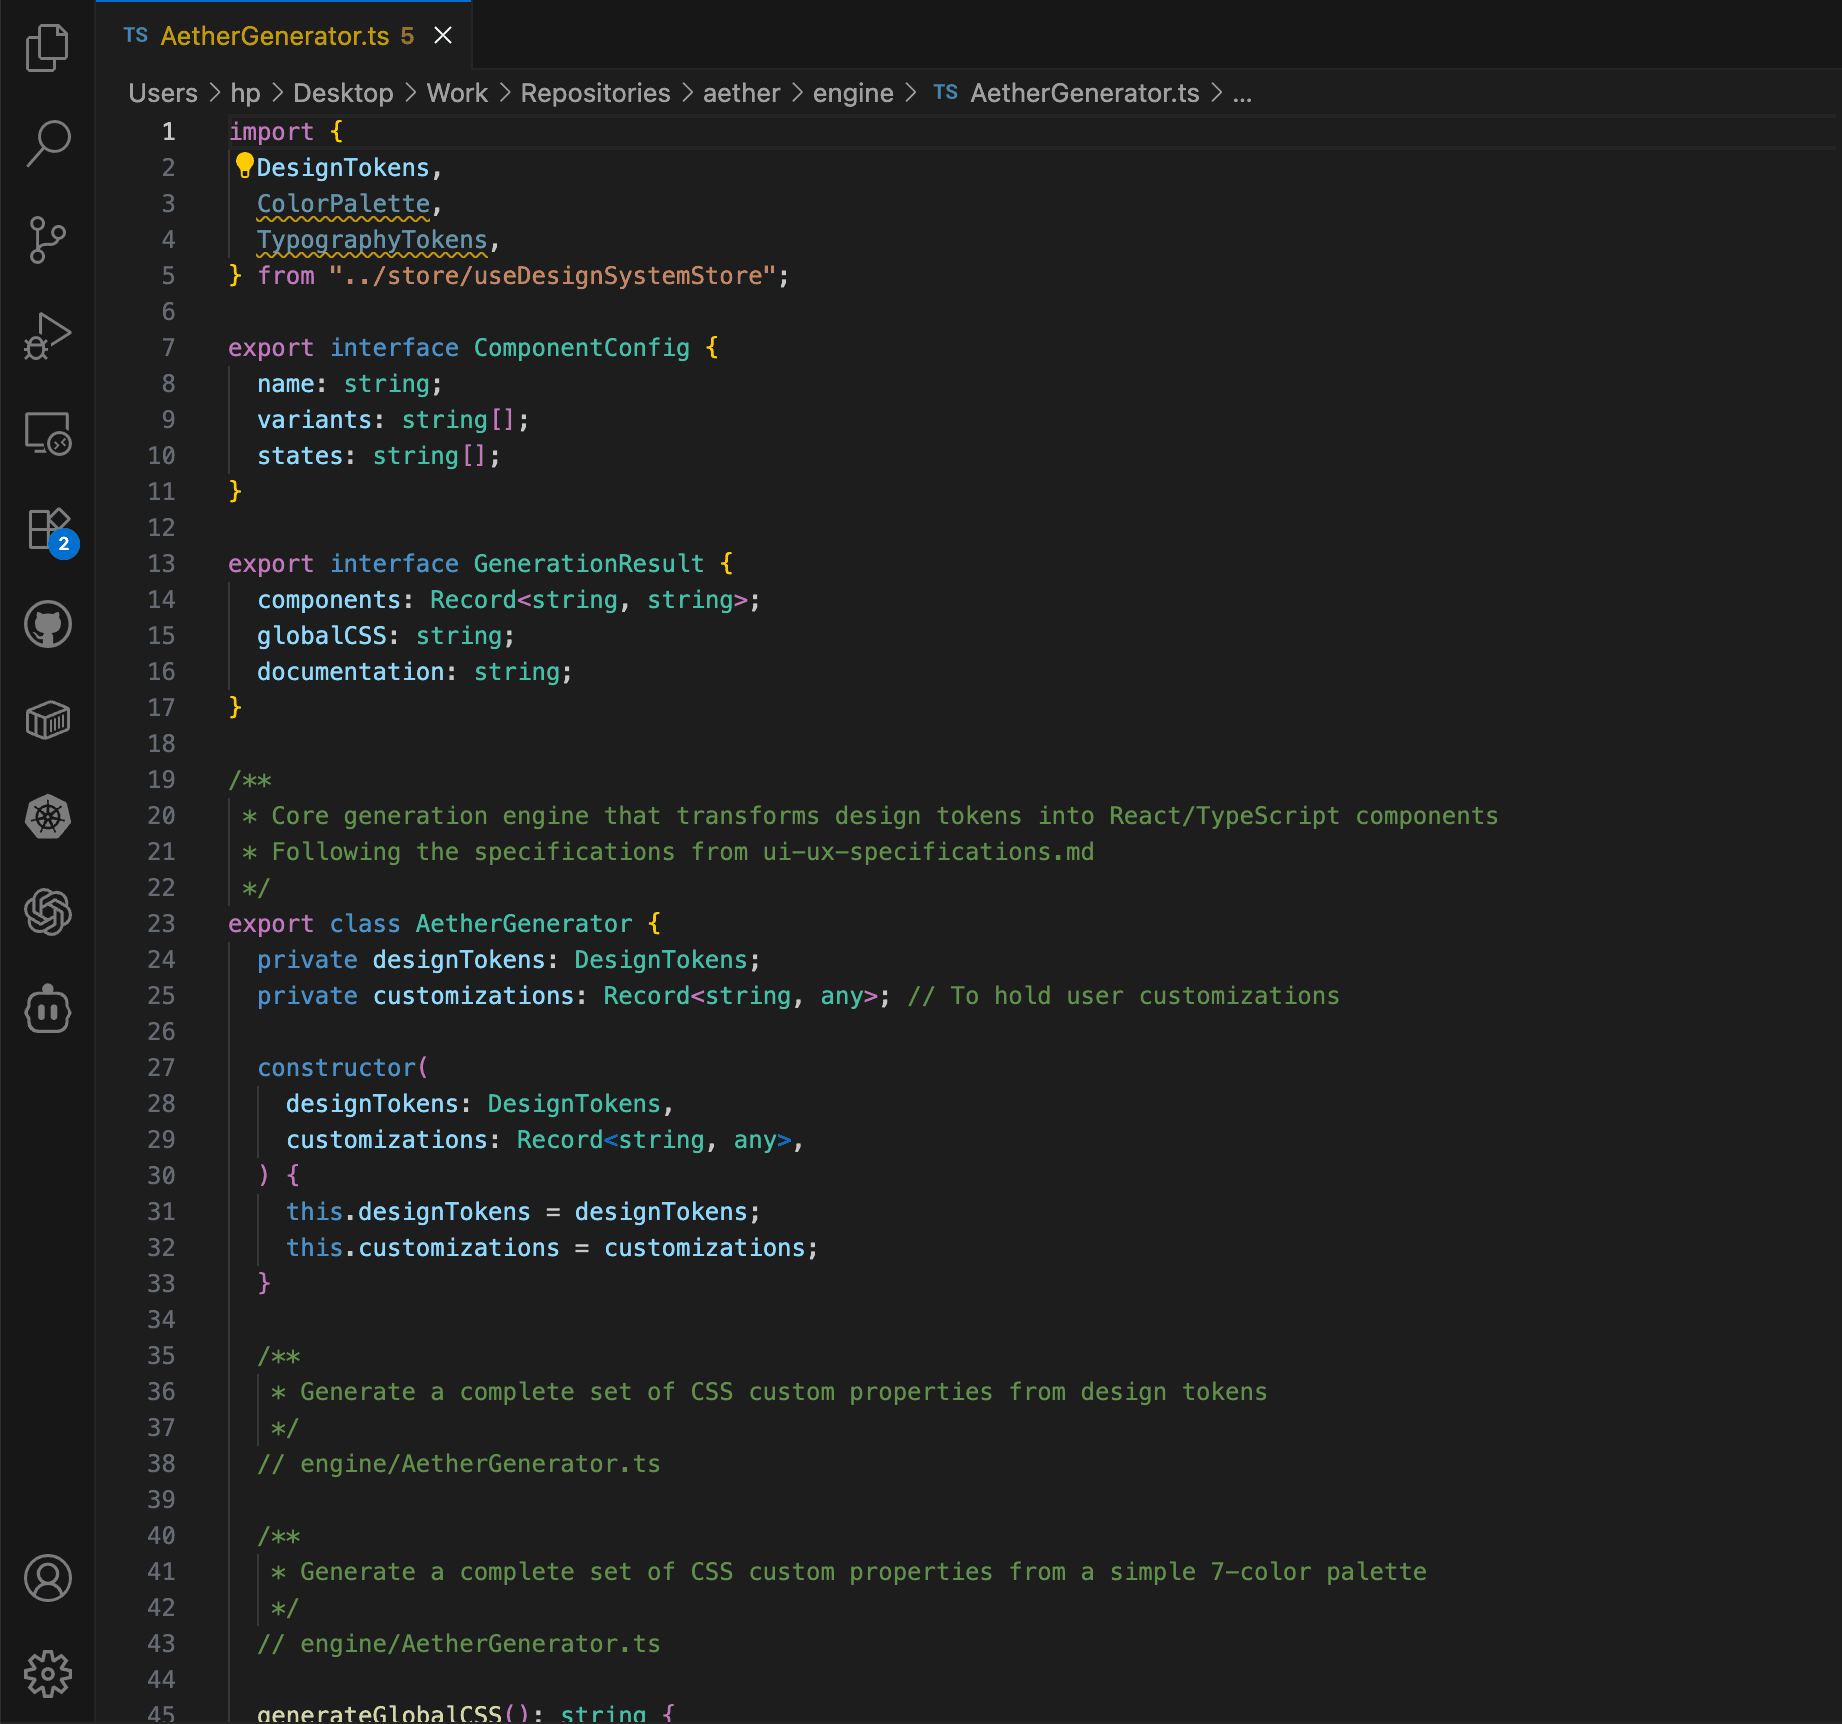Image resolution: width=1842 pixels, height=1724 pixels.
Task: Open the Extensions view
Action: point(47,529)
